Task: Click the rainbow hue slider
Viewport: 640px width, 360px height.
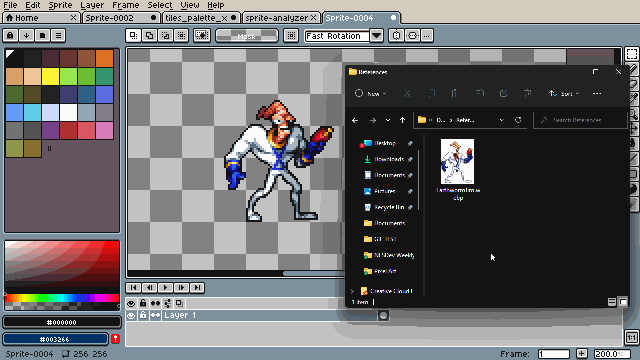Action: click(62, 298)
